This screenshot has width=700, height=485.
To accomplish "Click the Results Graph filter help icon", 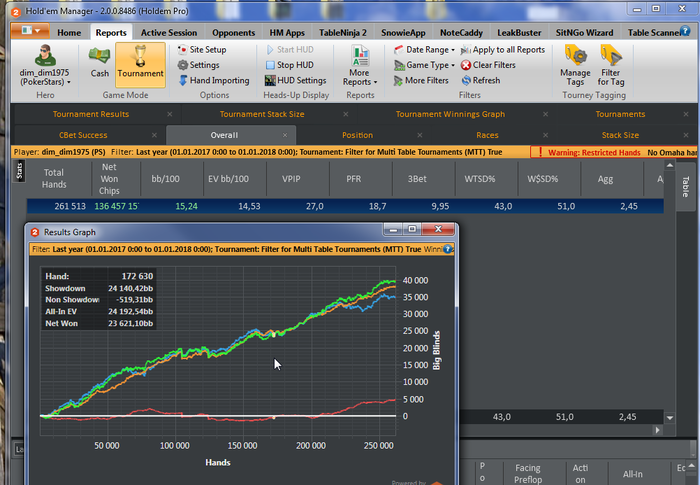I will 447,249.
